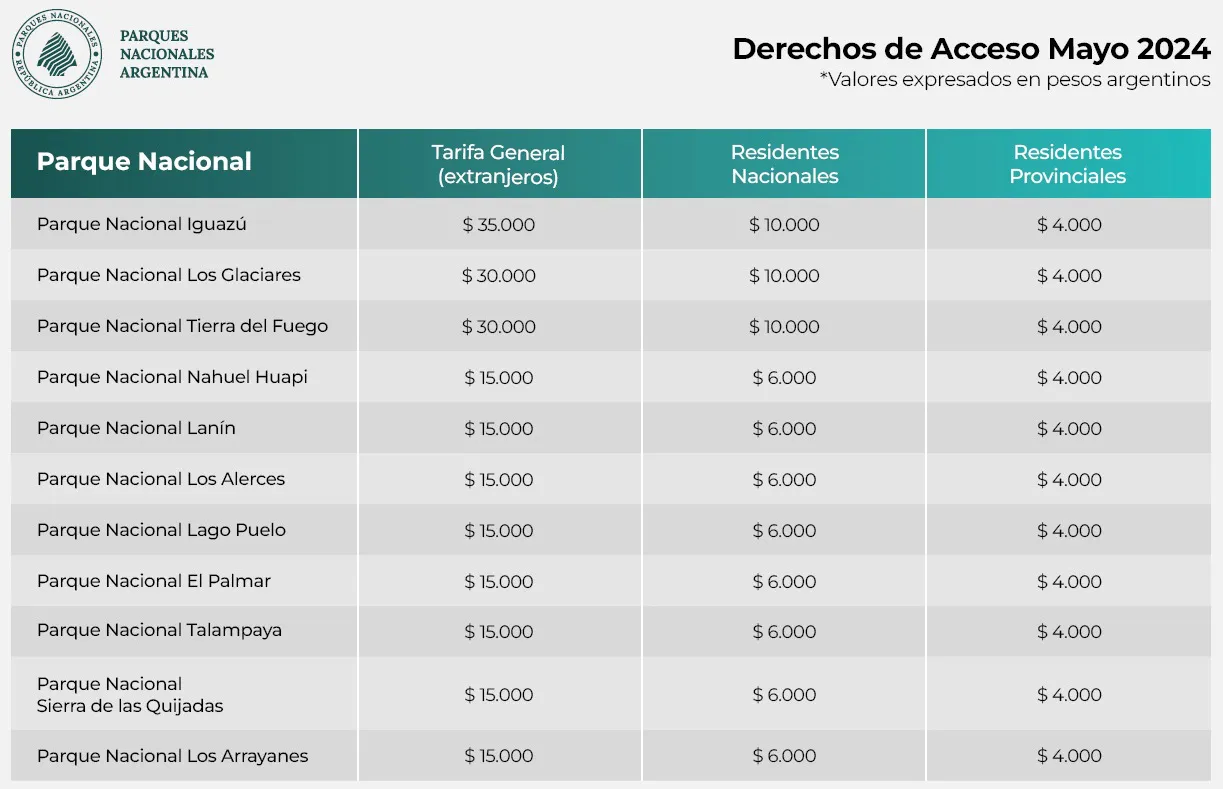Viewport: 1223px width, 789px height.
Task: Click Parque Nacional Tierra del Fuego name
Action: (x=182, y=326)
